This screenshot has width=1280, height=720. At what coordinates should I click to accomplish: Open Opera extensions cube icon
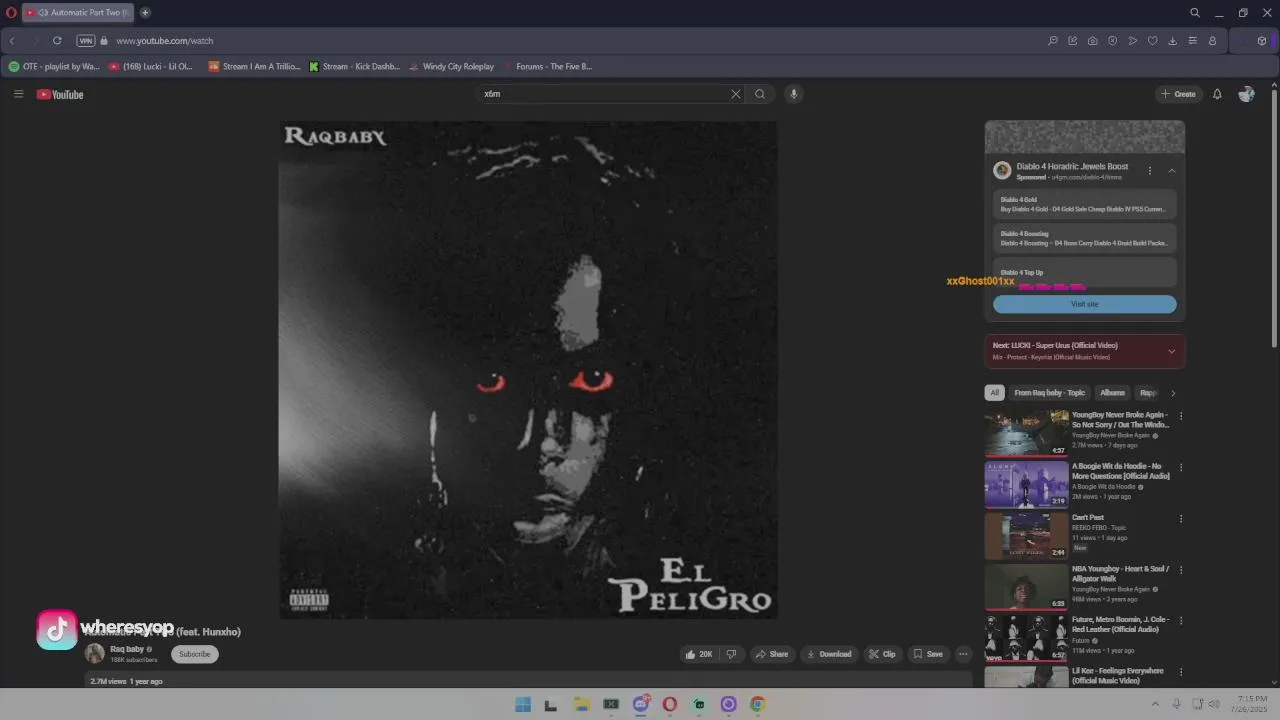pyautogui.click(x=1262, y=41)
